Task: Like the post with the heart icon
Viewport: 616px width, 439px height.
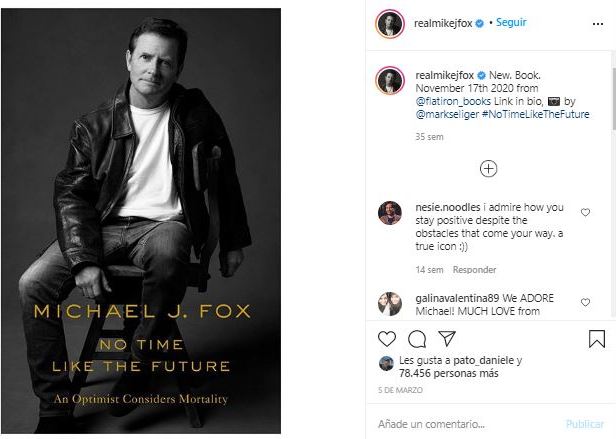Action: (x=388, y=339)
